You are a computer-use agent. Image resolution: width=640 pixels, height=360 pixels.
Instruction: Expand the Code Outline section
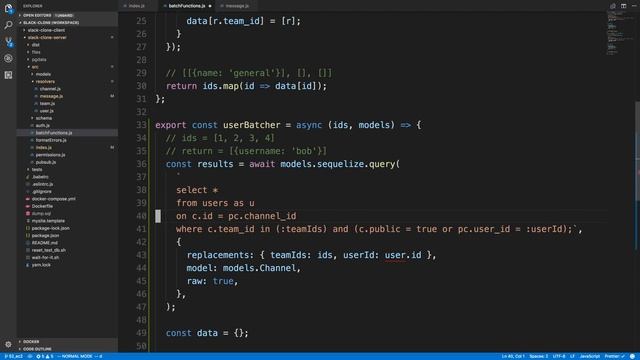coord(67,349)
